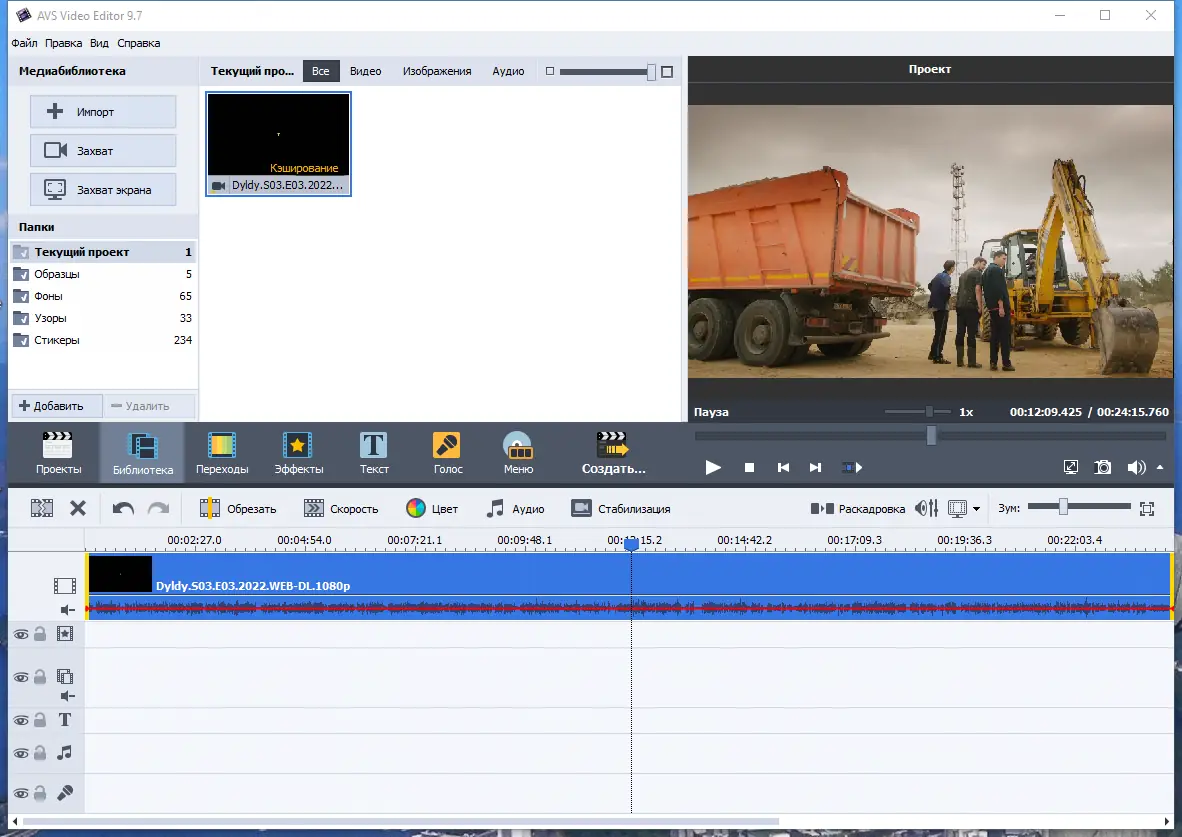Click the Импорт button
The height and width of the screenshot is (837, 1182).
(103, 112)
